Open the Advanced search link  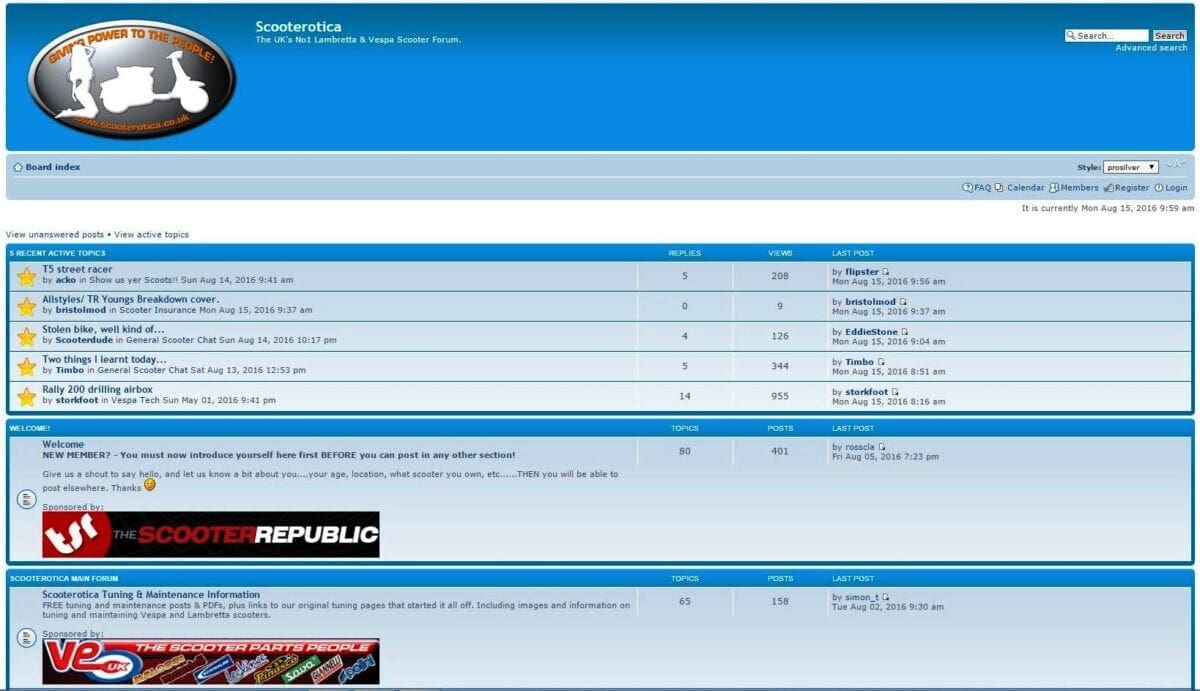[1151, 48]
